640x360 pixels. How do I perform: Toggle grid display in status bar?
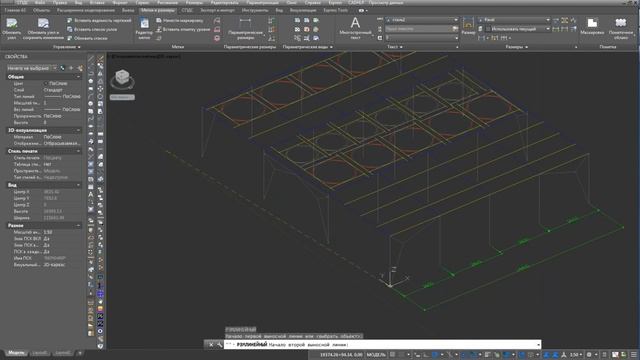point(392,355)
